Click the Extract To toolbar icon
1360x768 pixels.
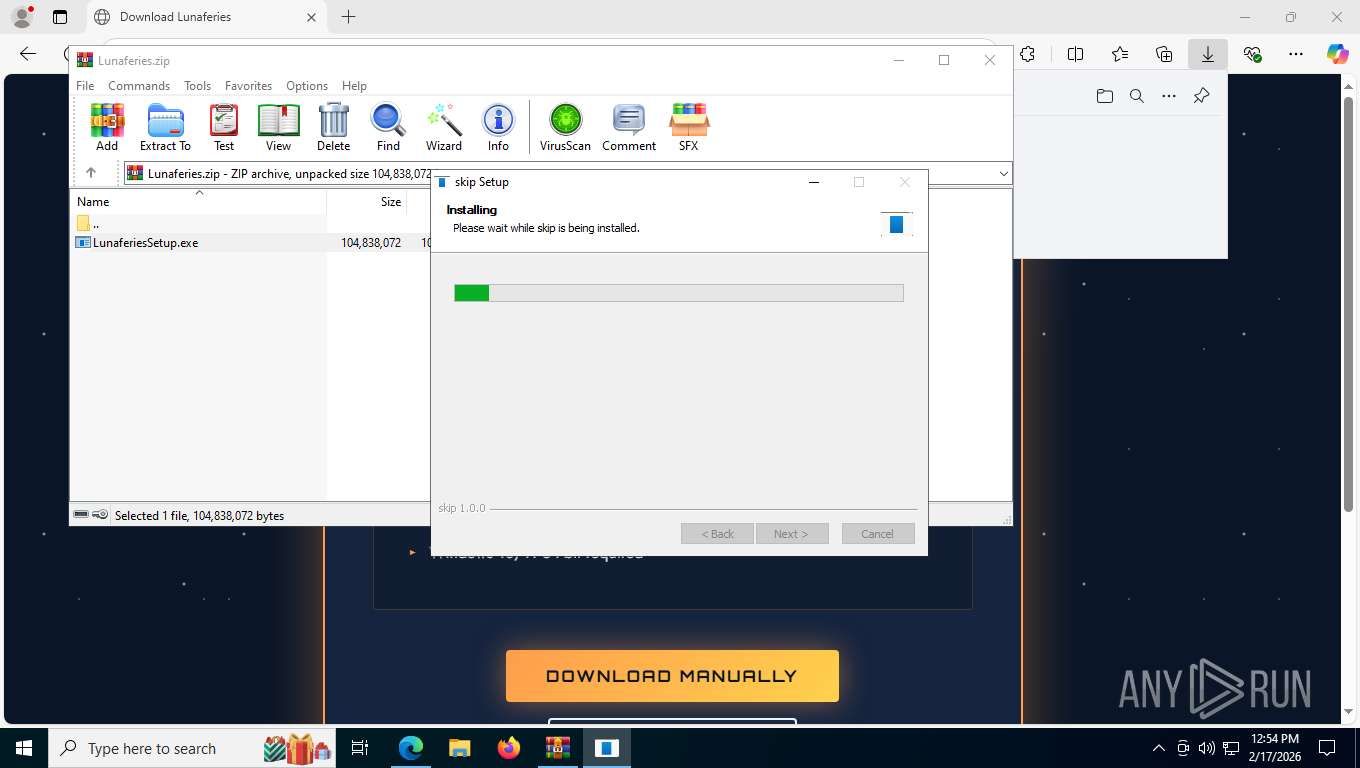[165, 127]
